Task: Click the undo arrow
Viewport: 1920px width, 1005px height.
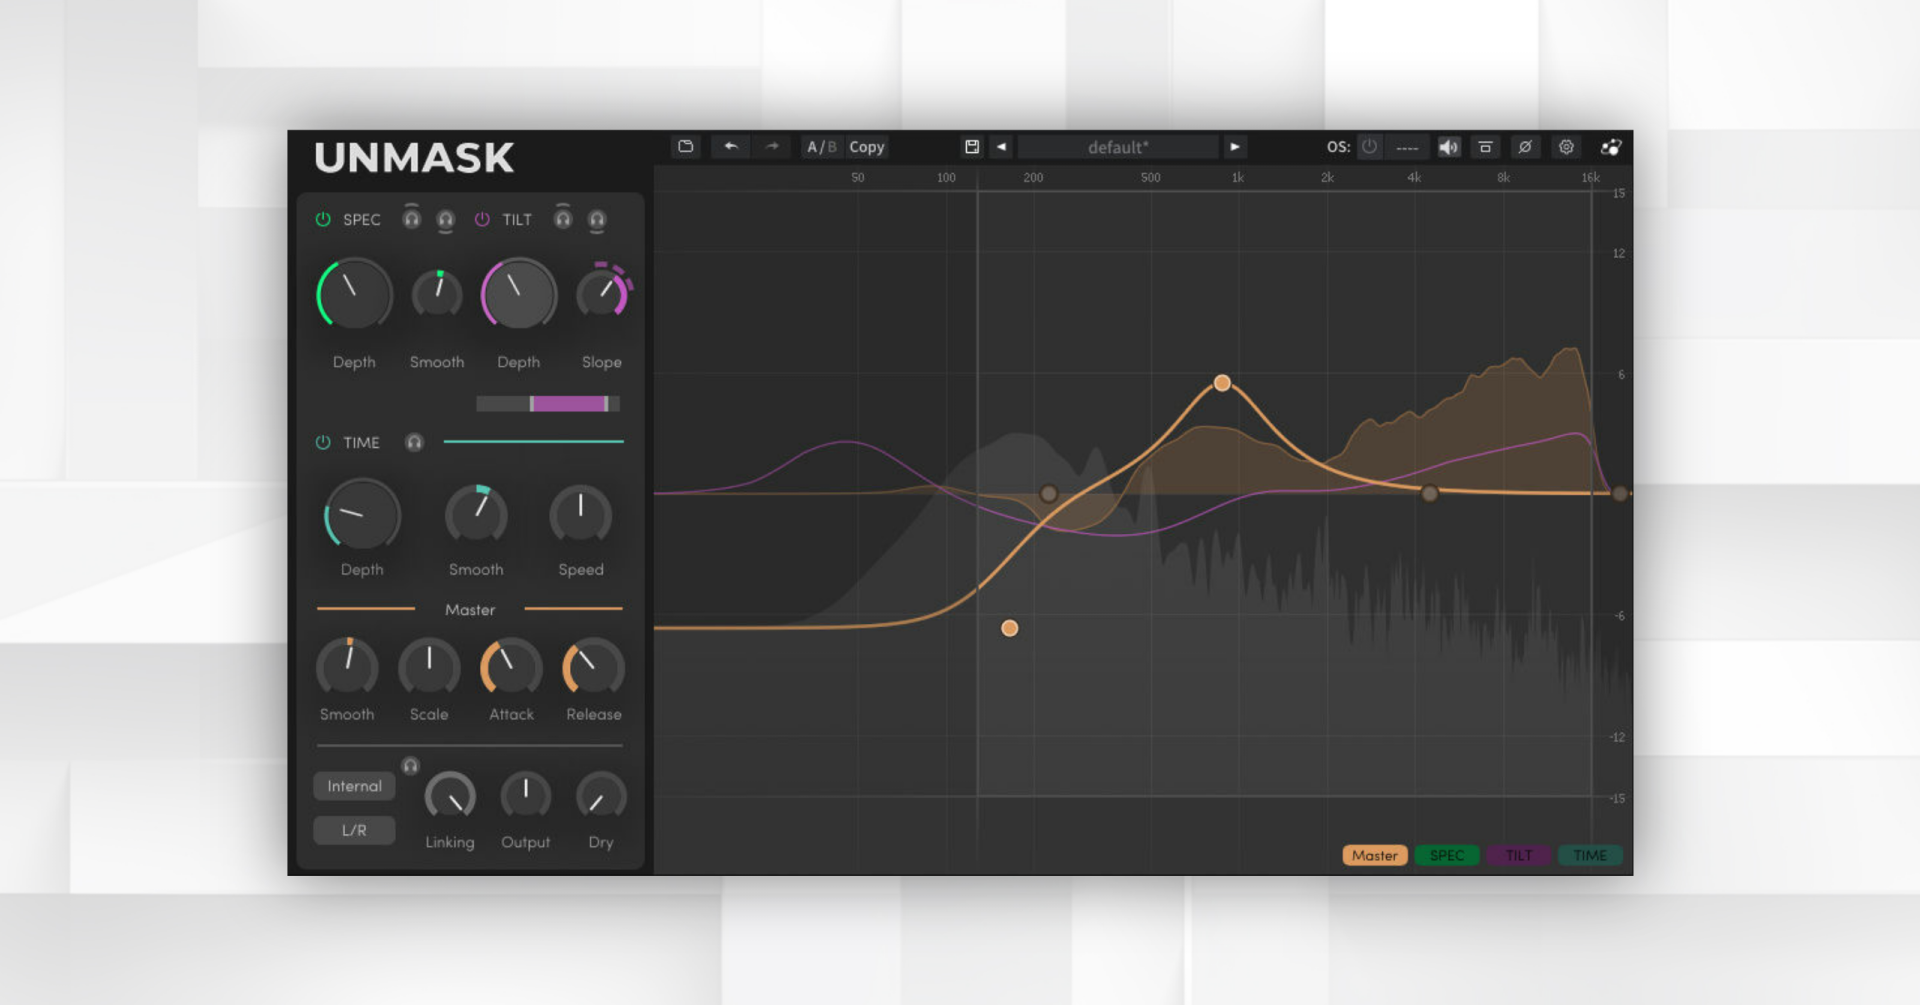Action: point(731,147)
